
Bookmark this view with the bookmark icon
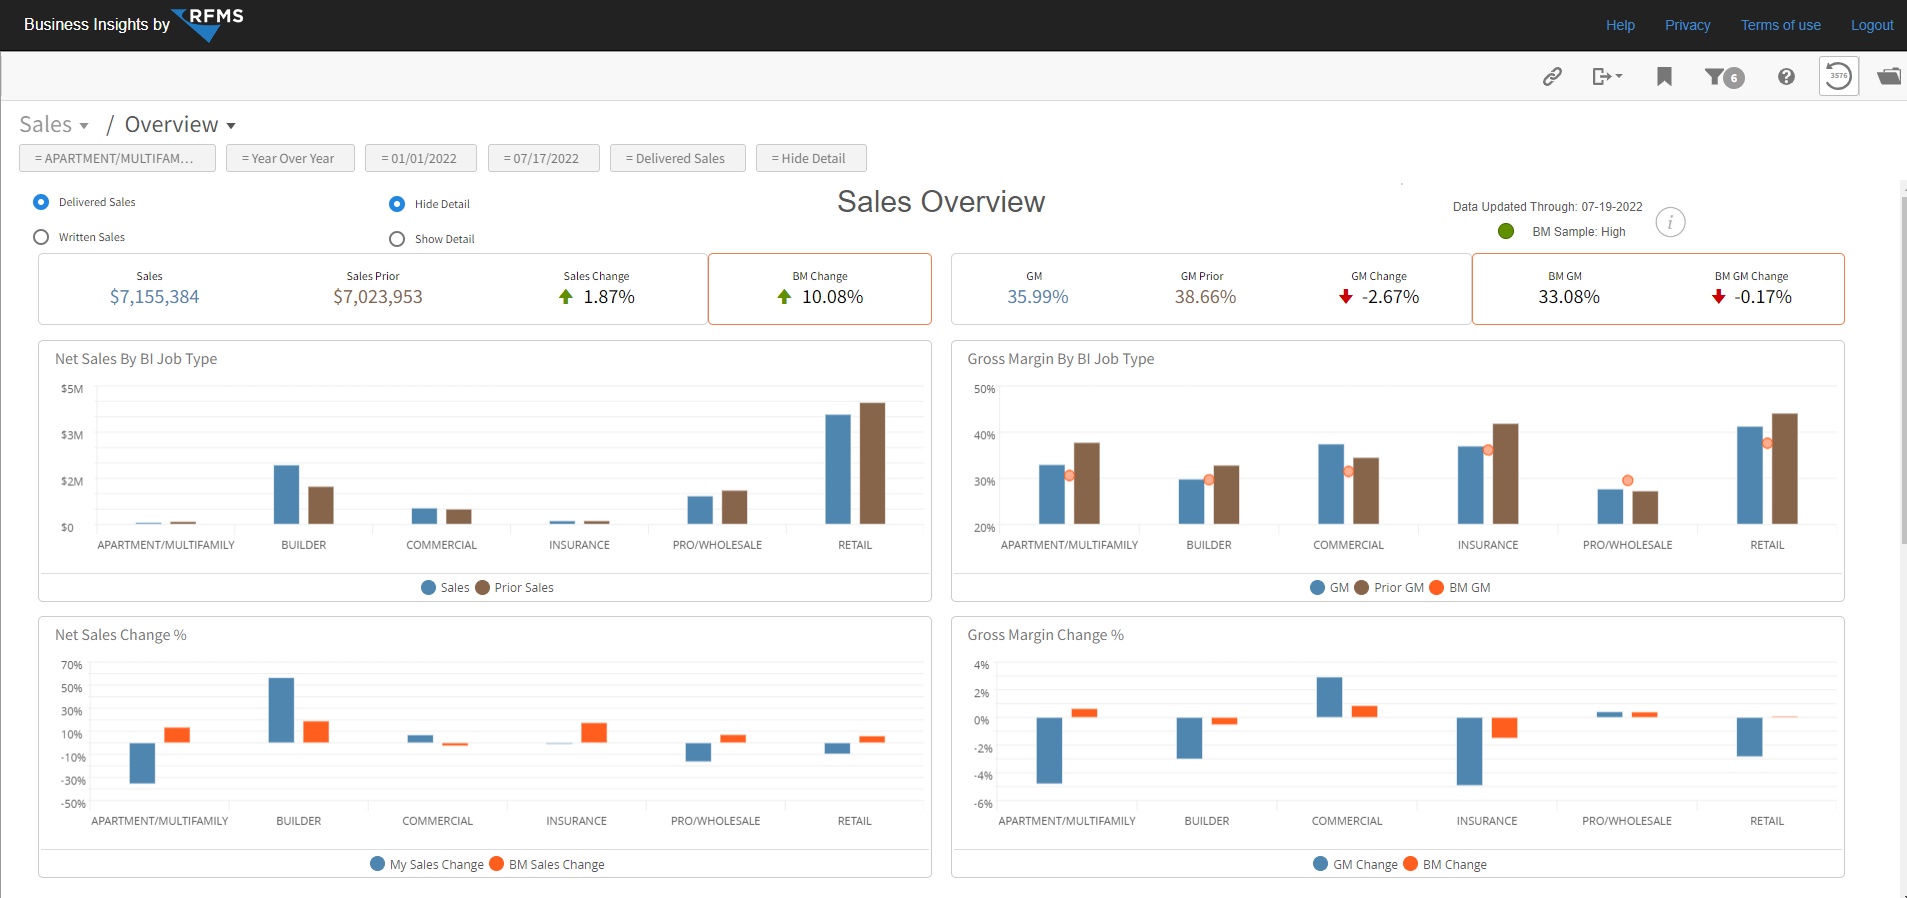pos(1664,76)
